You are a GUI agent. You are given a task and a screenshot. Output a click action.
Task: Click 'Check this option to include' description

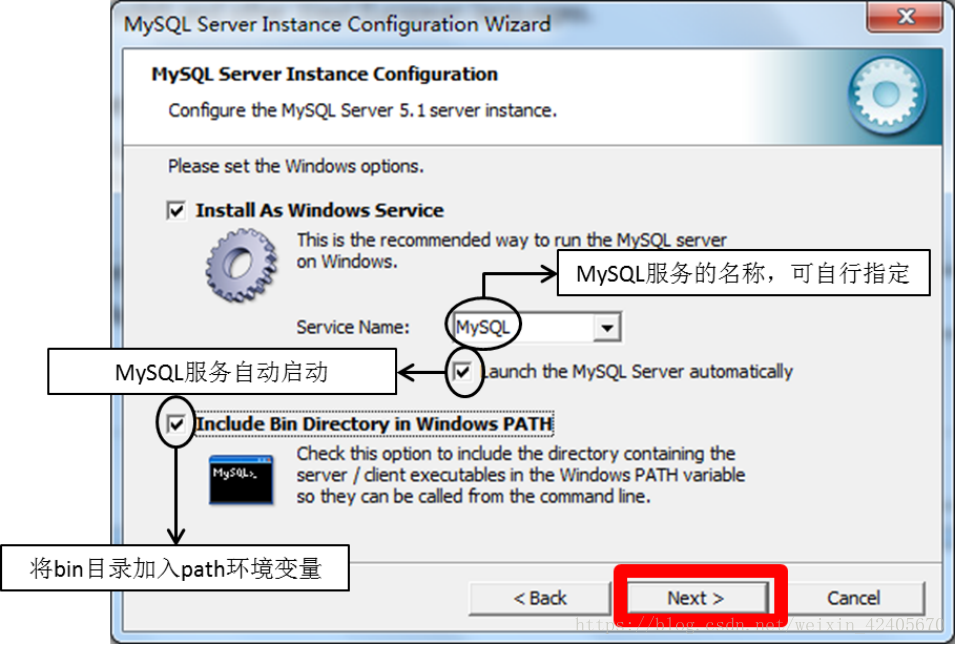coord(521,475)
